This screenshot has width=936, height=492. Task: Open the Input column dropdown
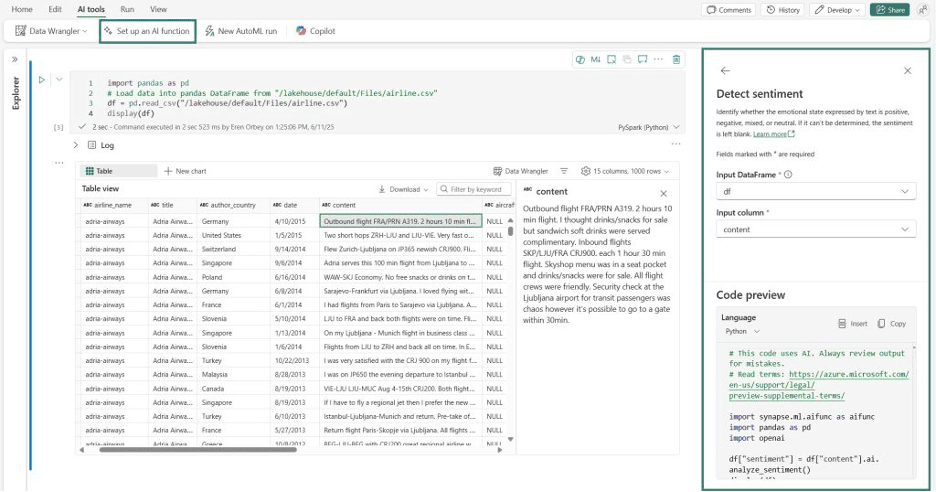point(816,229)
